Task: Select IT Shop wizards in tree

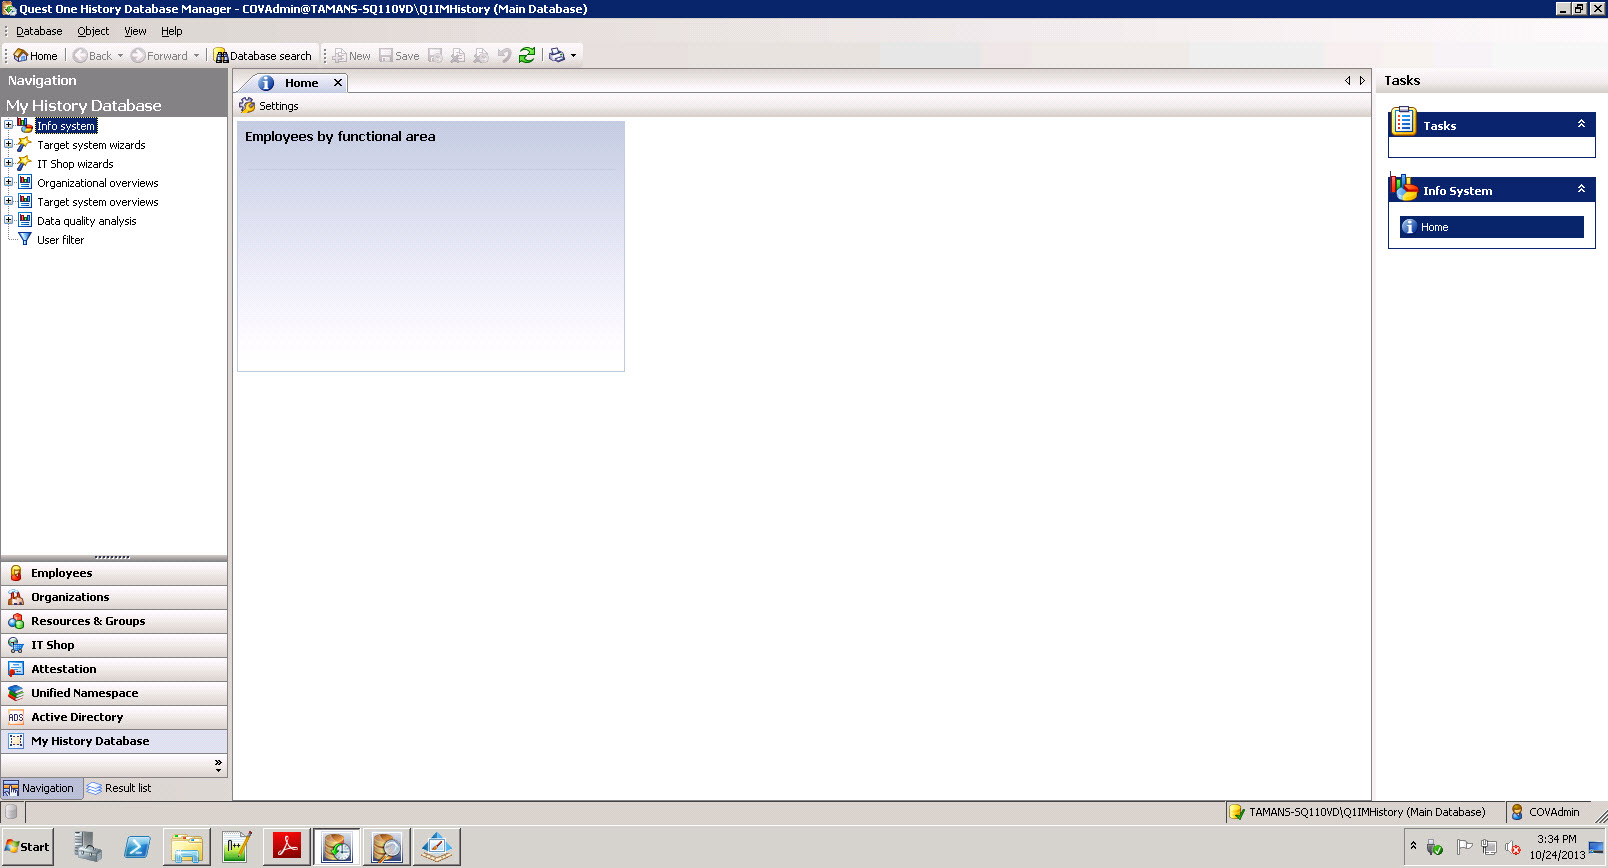Action: coord(75,164)
